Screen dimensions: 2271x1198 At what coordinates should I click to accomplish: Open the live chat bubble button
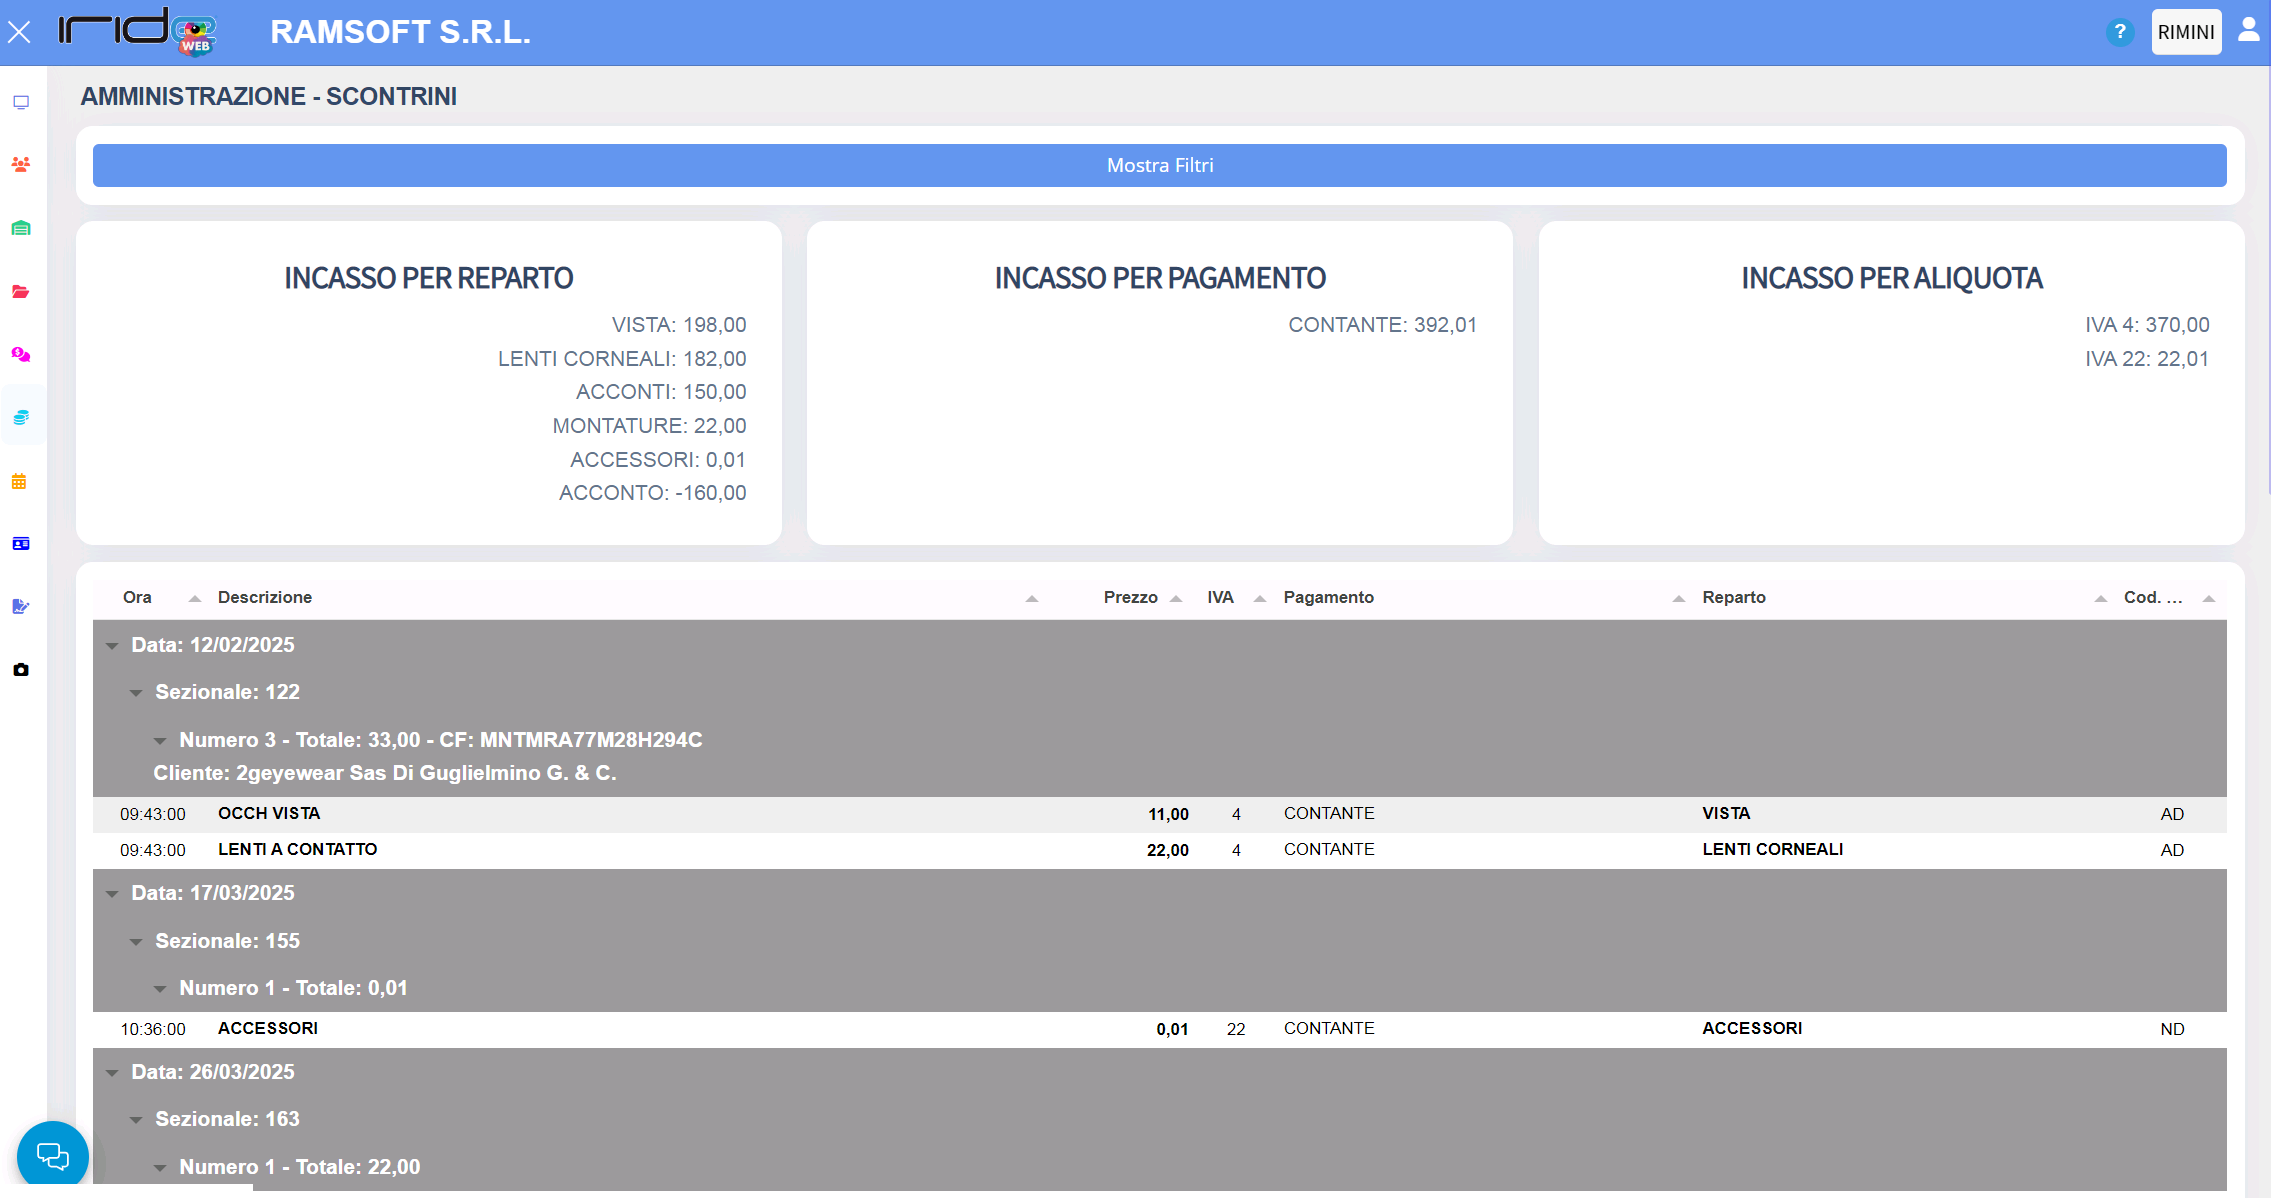pyautogui.click(x=53, y=1156)
